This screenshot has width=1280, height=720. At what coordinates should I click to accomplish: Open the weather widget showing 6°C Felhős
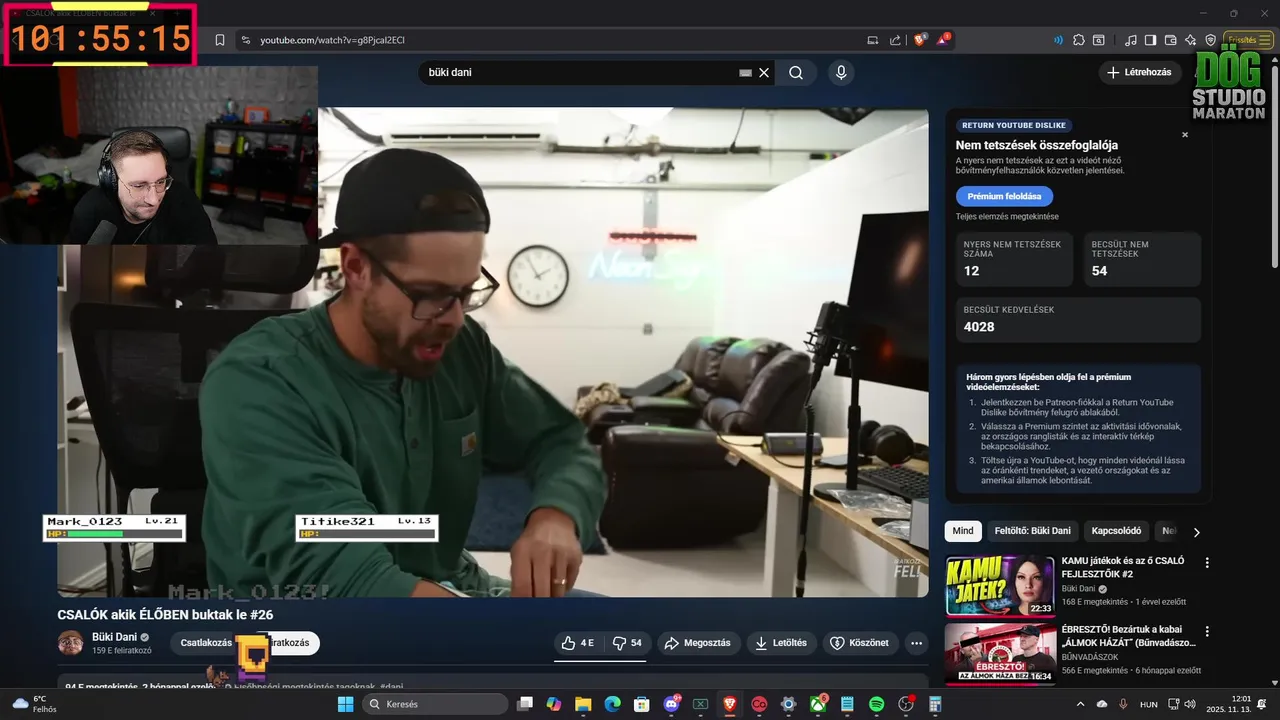coord(34,704)
